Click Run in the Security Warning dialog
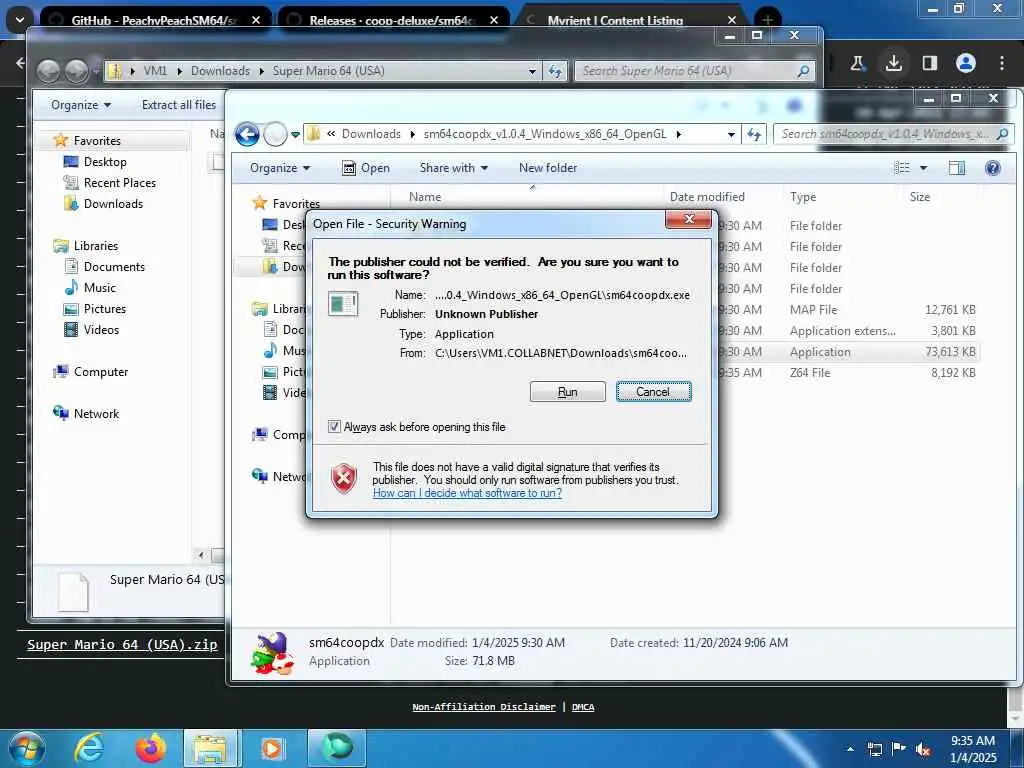Viewport: 1024px width, 768px height. click(x=568, y=392)
